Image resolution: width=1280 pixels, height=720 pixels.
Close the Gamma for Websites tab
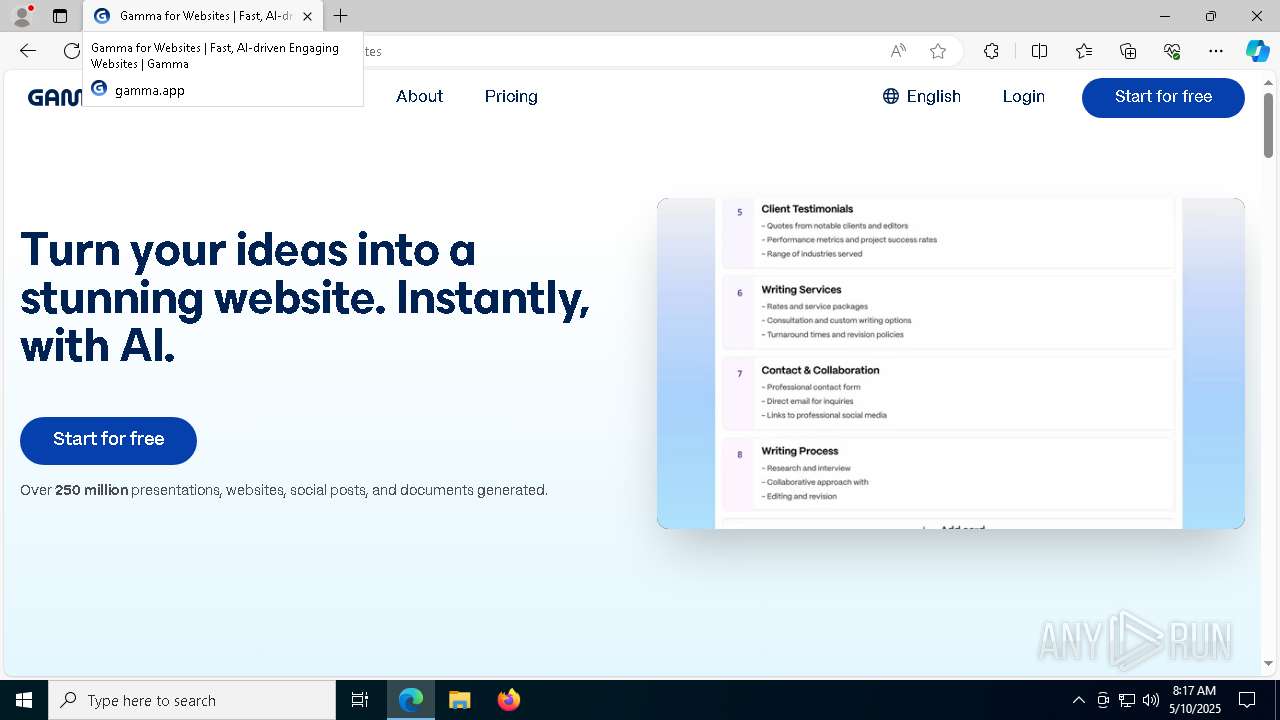pyautogui.click(x=307, y=16)
